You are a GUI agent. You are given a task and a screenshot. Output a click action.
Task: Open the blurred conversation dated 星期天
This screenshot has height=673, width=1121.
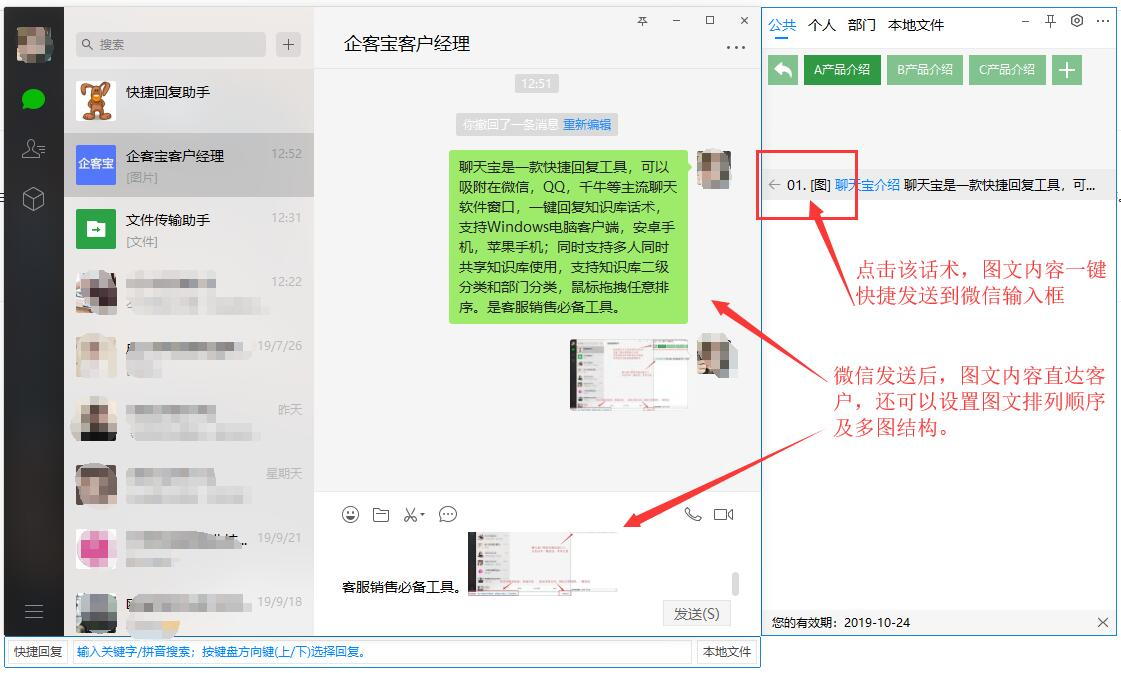189,485
